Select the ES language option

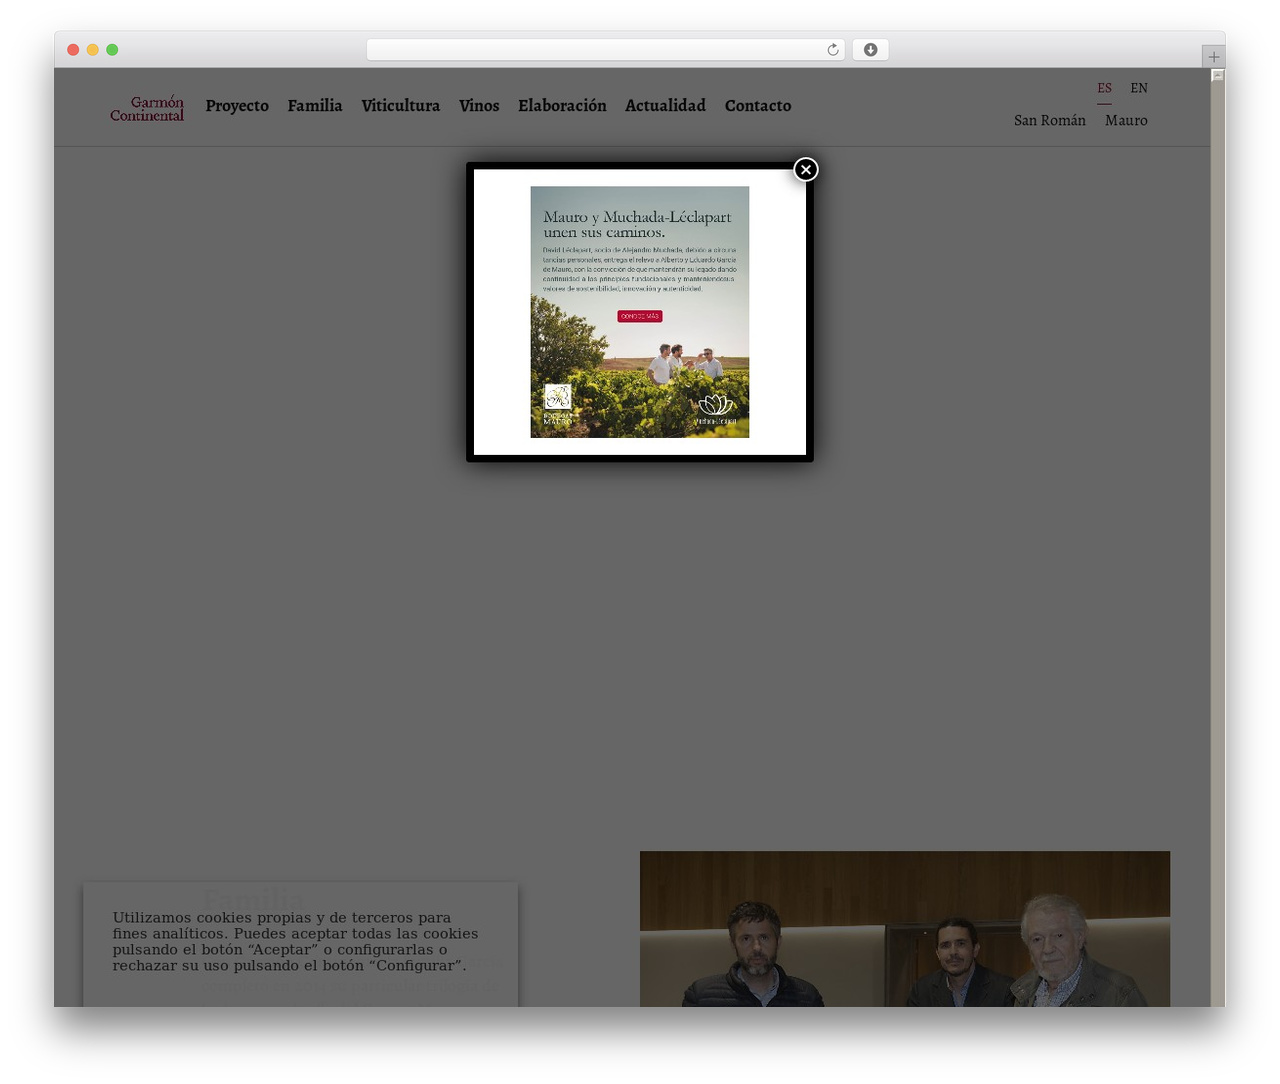pos(1104,88)
